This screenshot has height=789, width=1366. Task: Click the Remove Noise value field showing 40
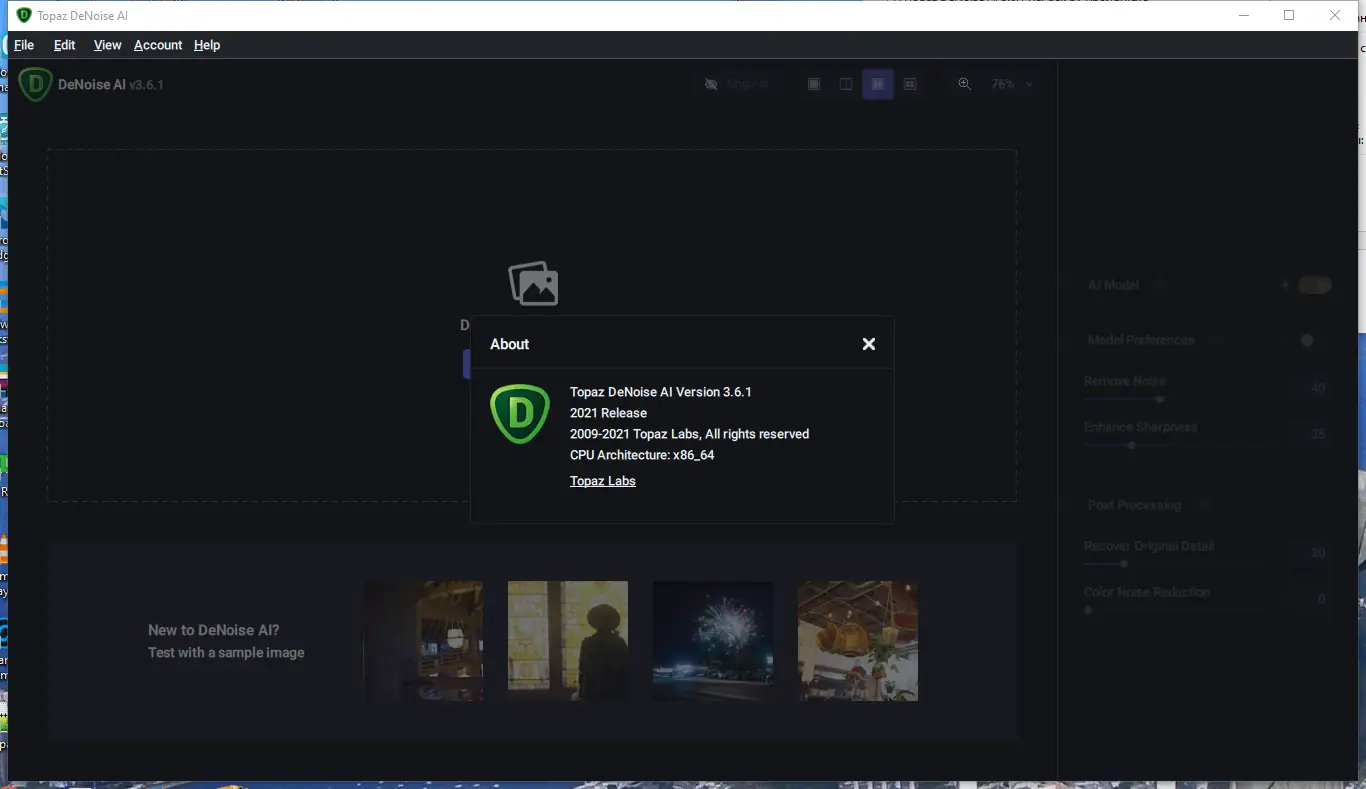pyautogui.click(x=1310, y=388)
